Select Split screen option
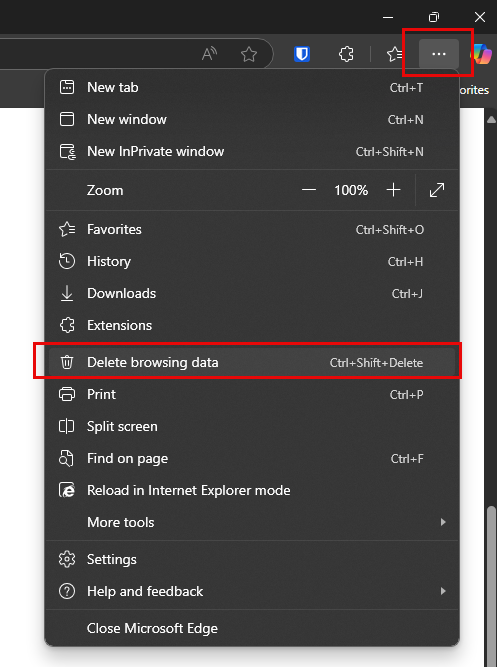The height and width of the screenshot is (667, 497). pos(252,426)
